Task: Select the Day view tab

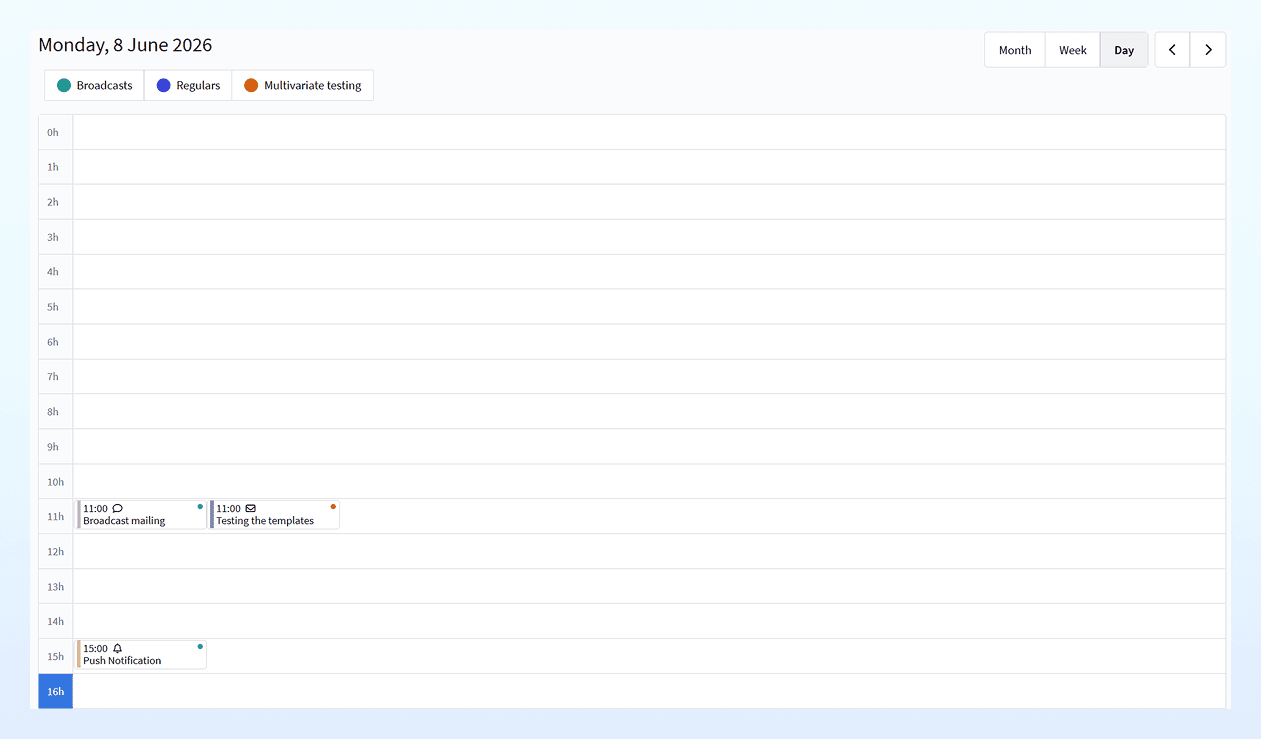Action: coord(1124,50)
